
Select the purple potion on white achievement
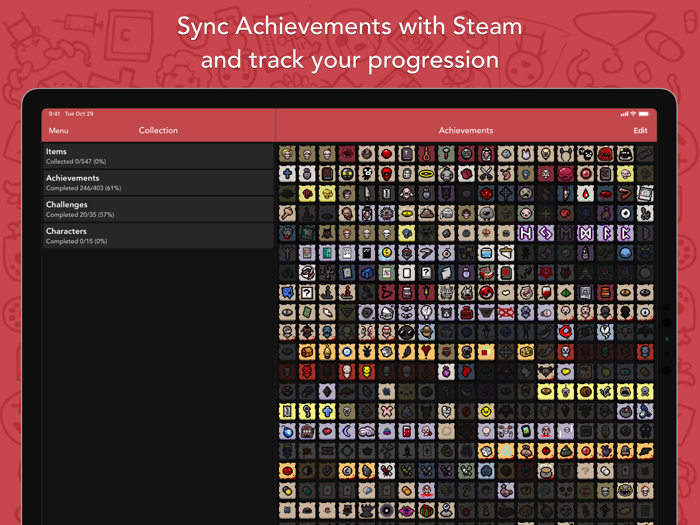[x=446, y=371]
